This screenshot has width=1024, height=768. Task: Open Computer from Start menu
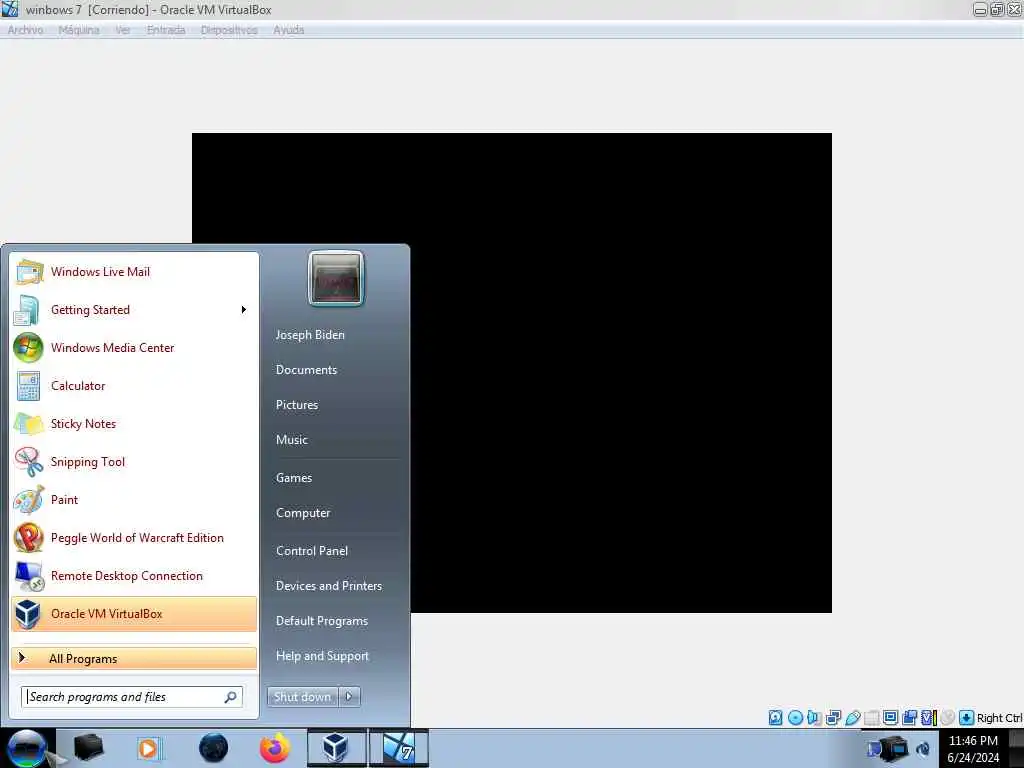[303, 513]
